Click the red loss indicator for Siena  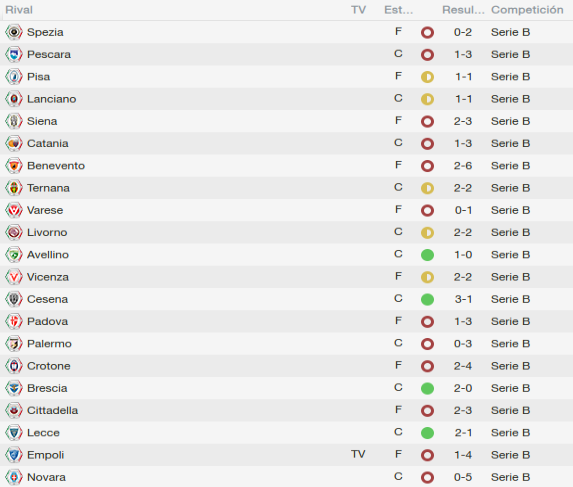point(427,122)
